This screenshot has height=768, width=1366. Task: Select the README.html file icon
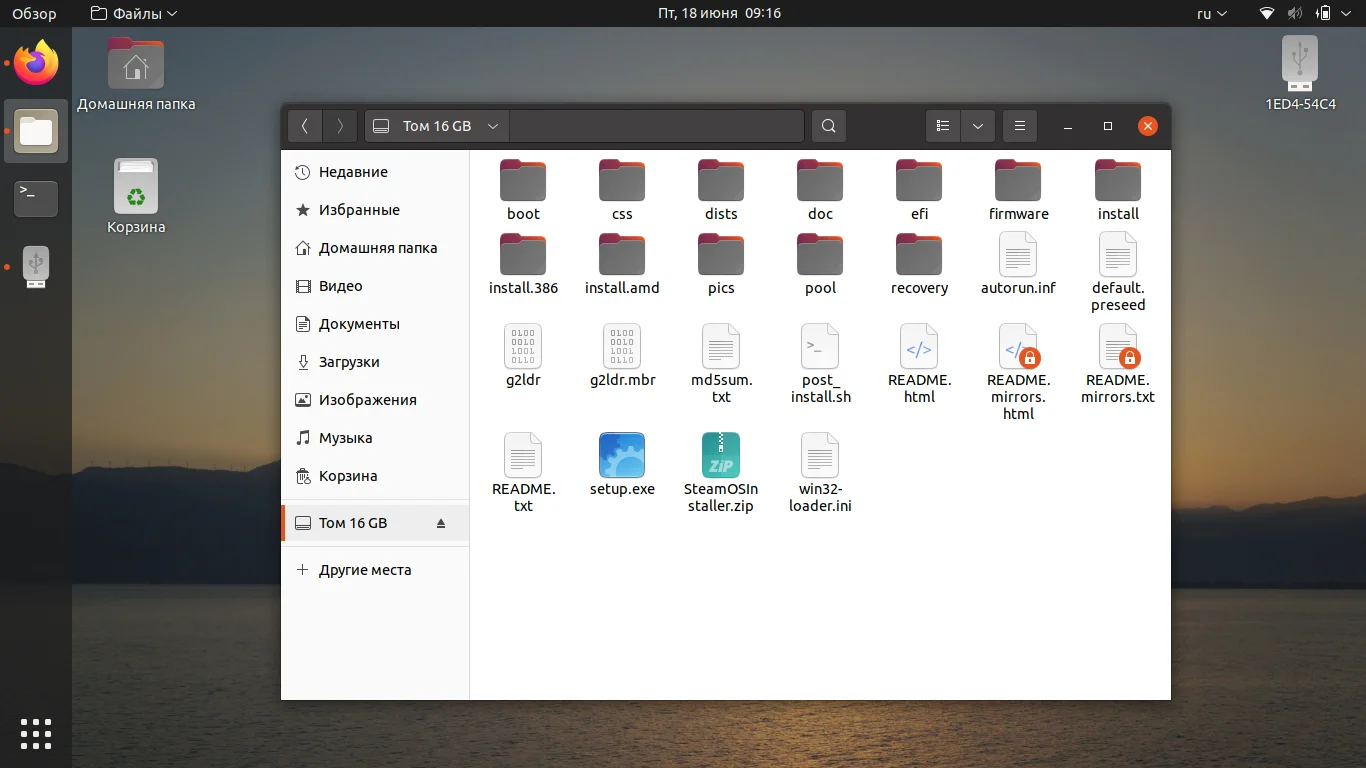(918, 347)
